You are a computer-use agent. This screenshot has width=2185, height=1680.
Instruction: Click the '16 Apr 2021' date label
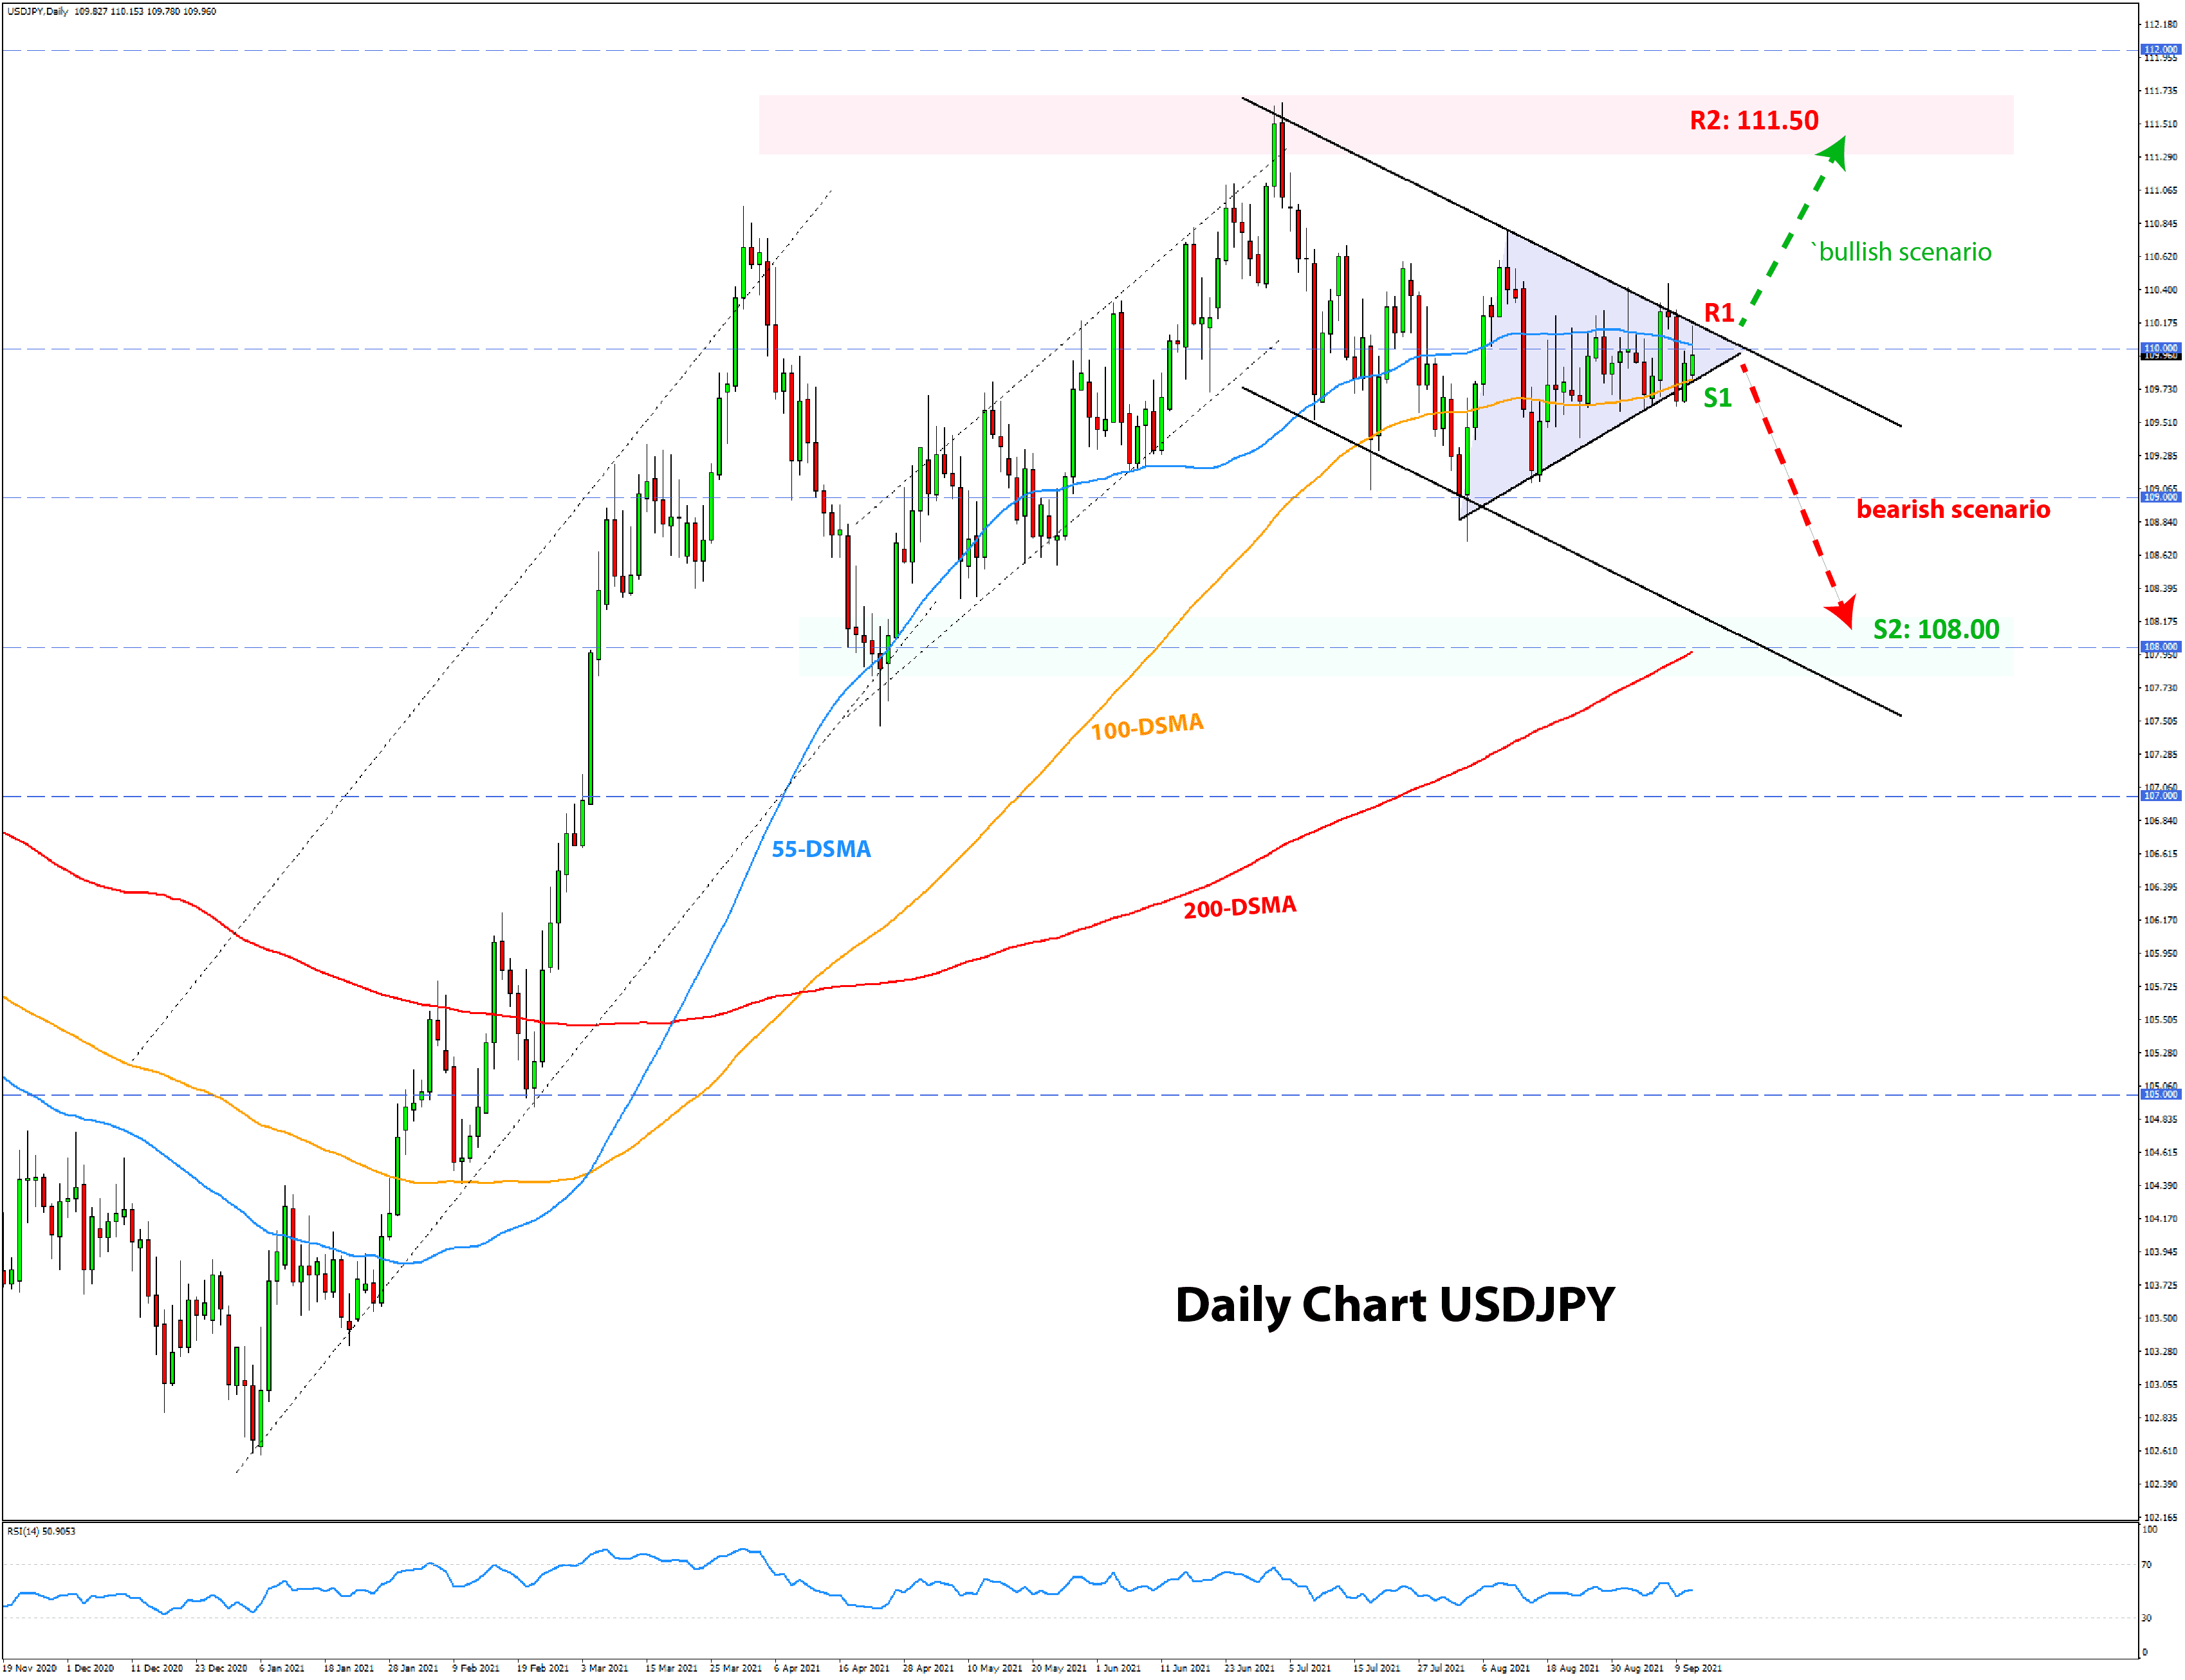coord(863,1669)
